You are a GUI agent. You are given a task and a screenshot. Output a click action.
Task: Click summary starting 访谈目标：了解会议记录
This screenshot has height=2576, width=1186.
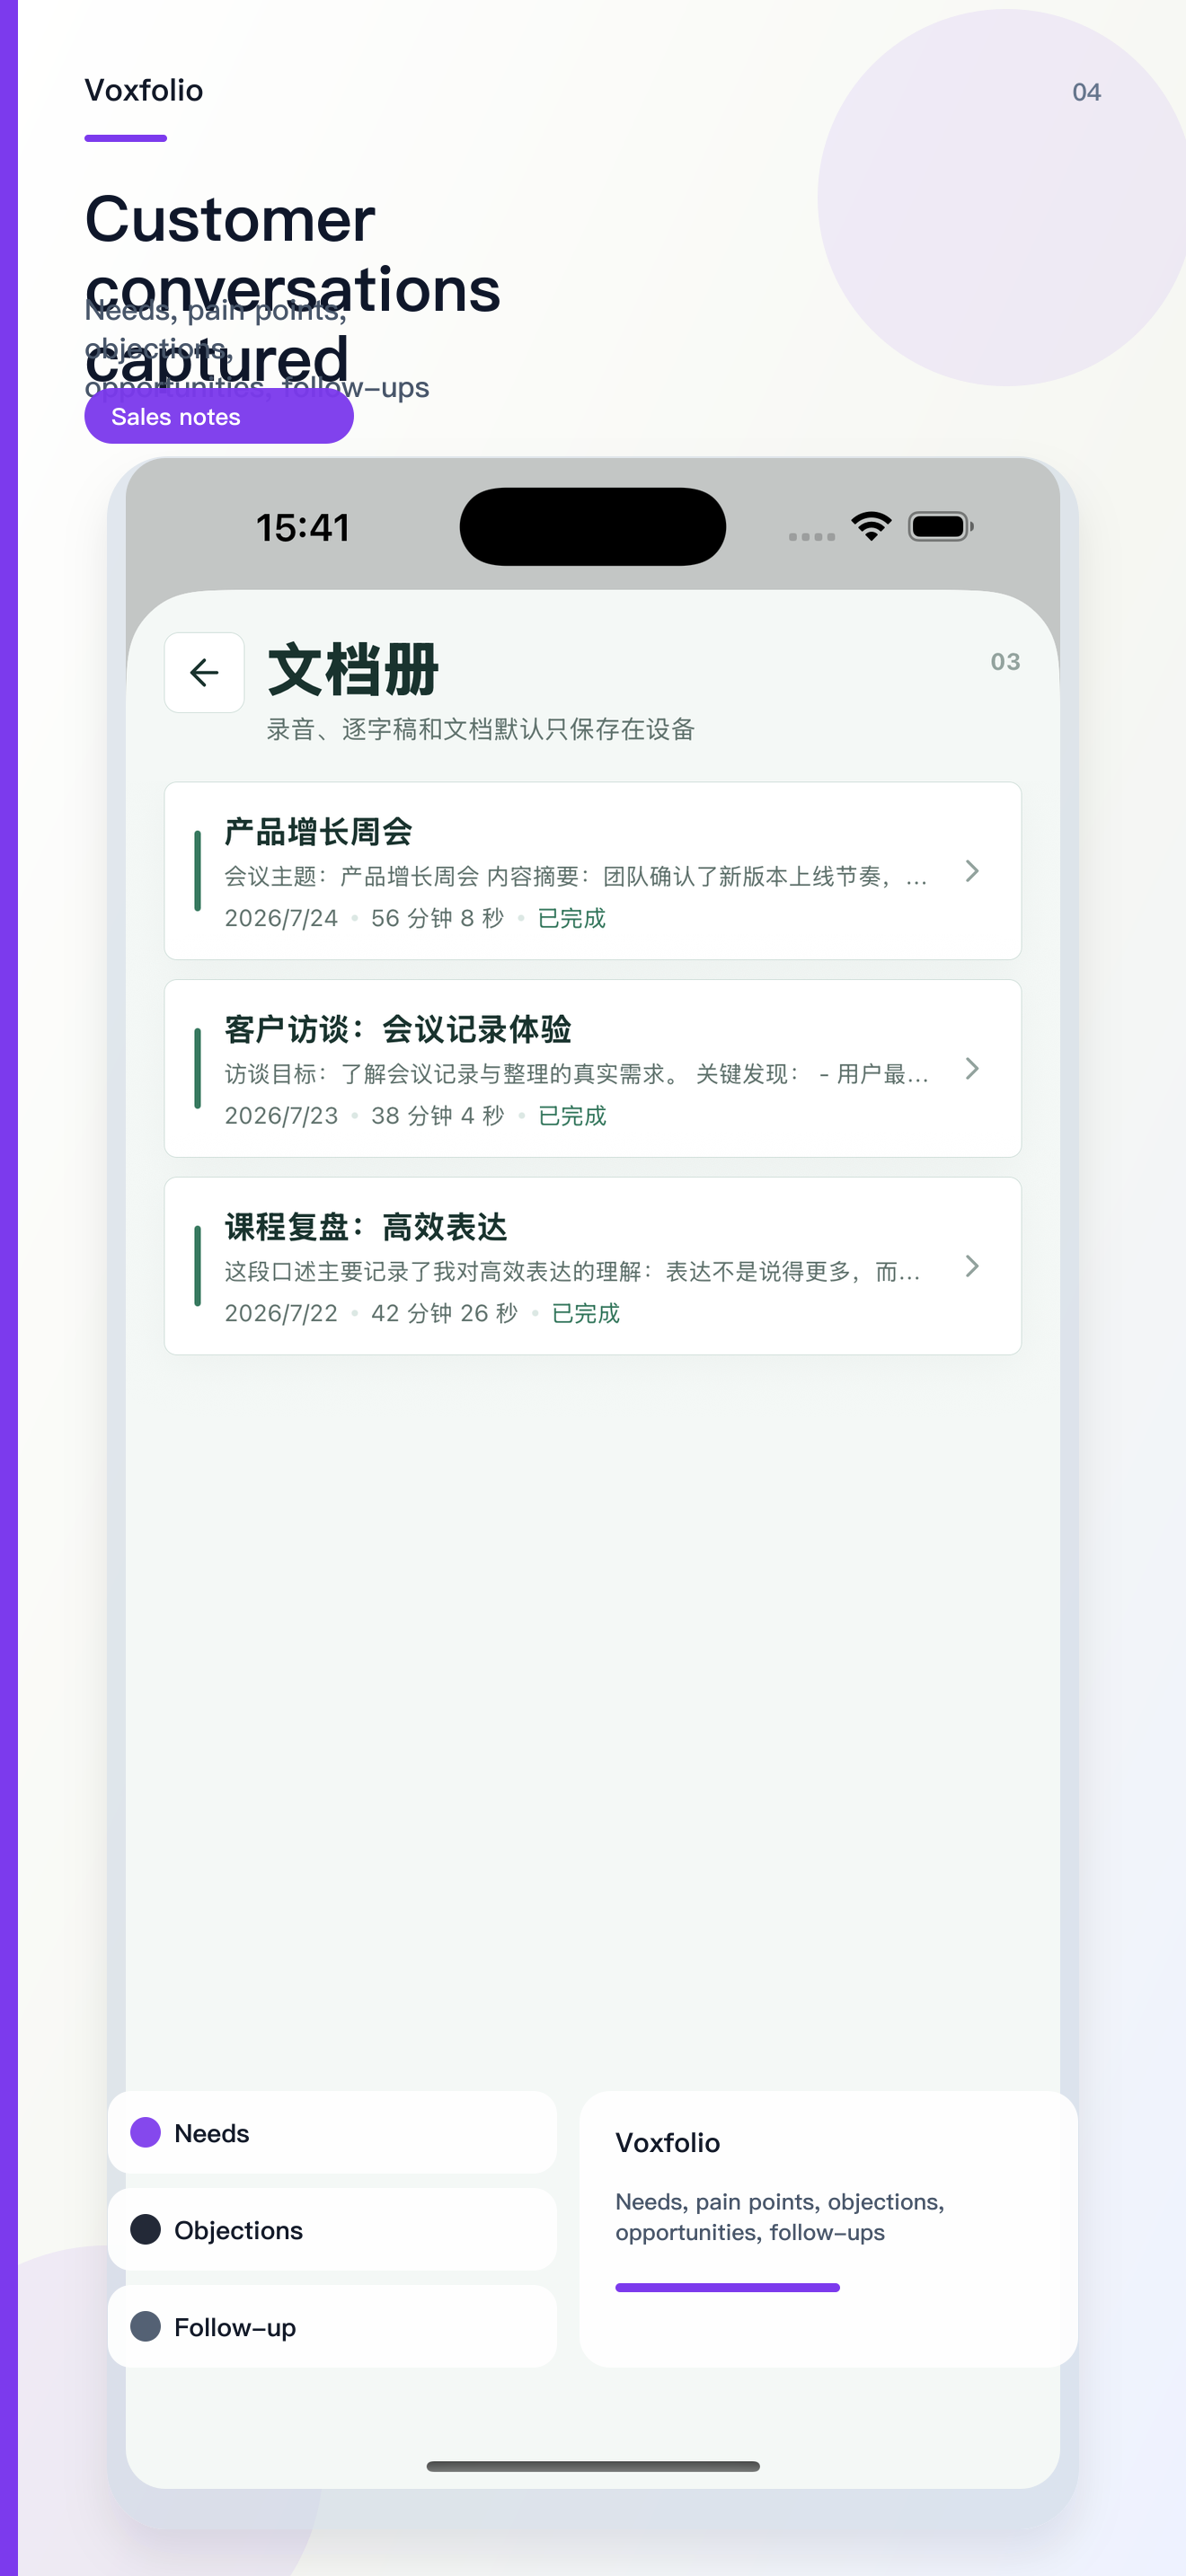[576, 1074]
